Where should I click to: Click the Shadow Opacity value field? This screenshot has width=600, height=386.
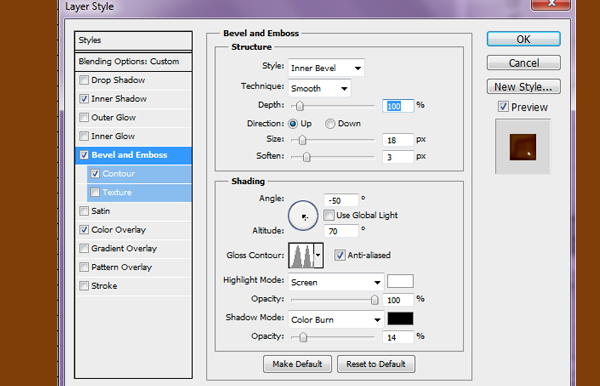click(x=398, y=337)
